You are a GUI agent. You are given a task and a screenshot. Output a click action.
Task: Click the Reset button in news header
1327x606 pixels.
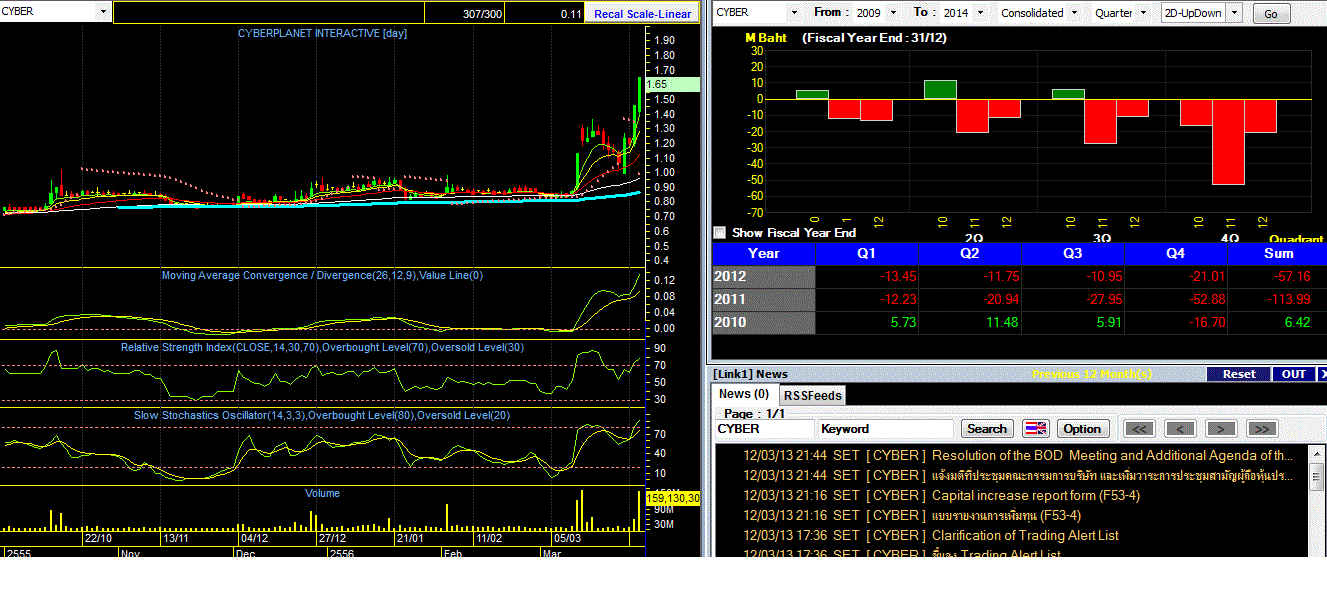click(1239, 373)
